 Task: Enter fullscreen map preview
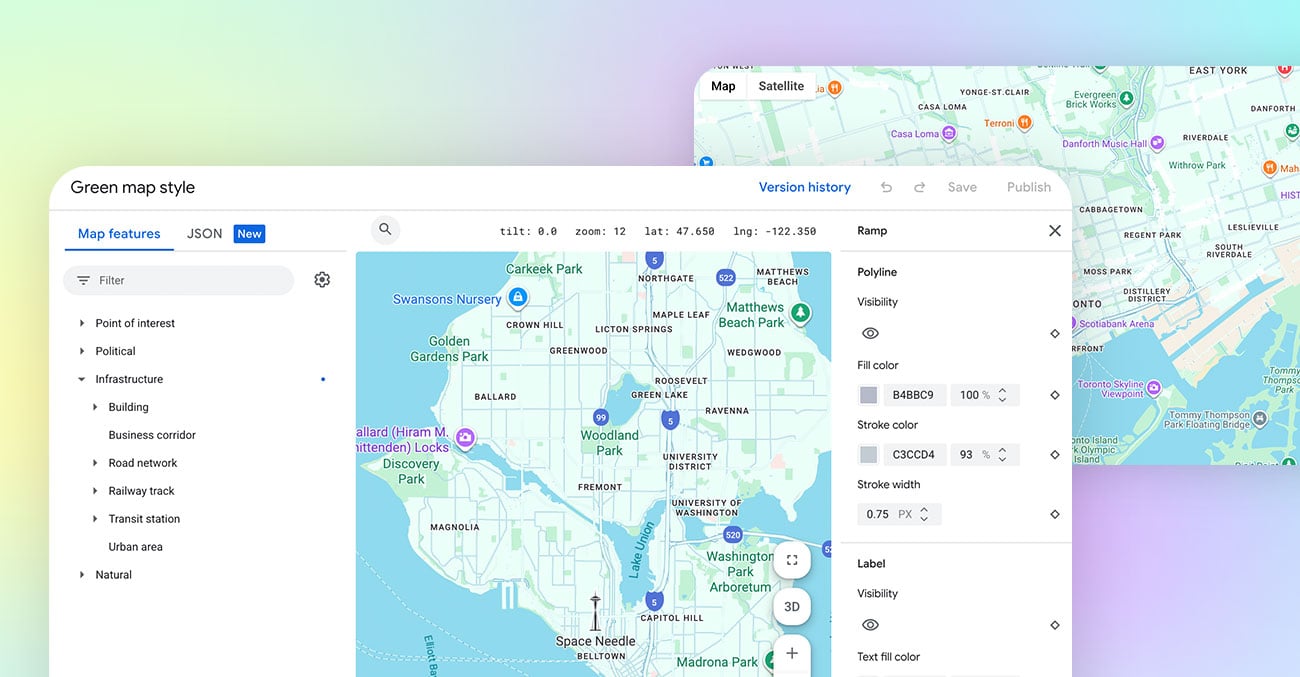[x=792, y=560]
